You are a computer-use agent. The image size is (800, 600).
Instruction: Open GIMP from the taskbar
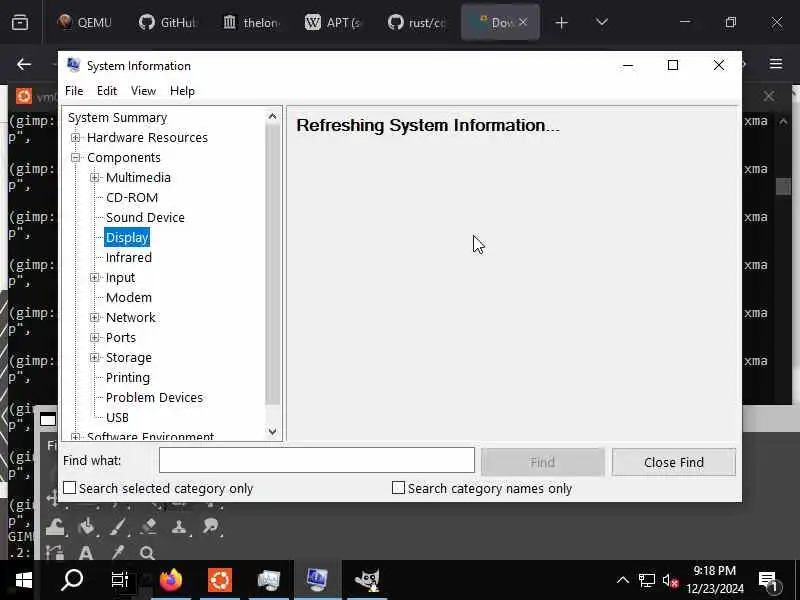[x=367, y=580]
